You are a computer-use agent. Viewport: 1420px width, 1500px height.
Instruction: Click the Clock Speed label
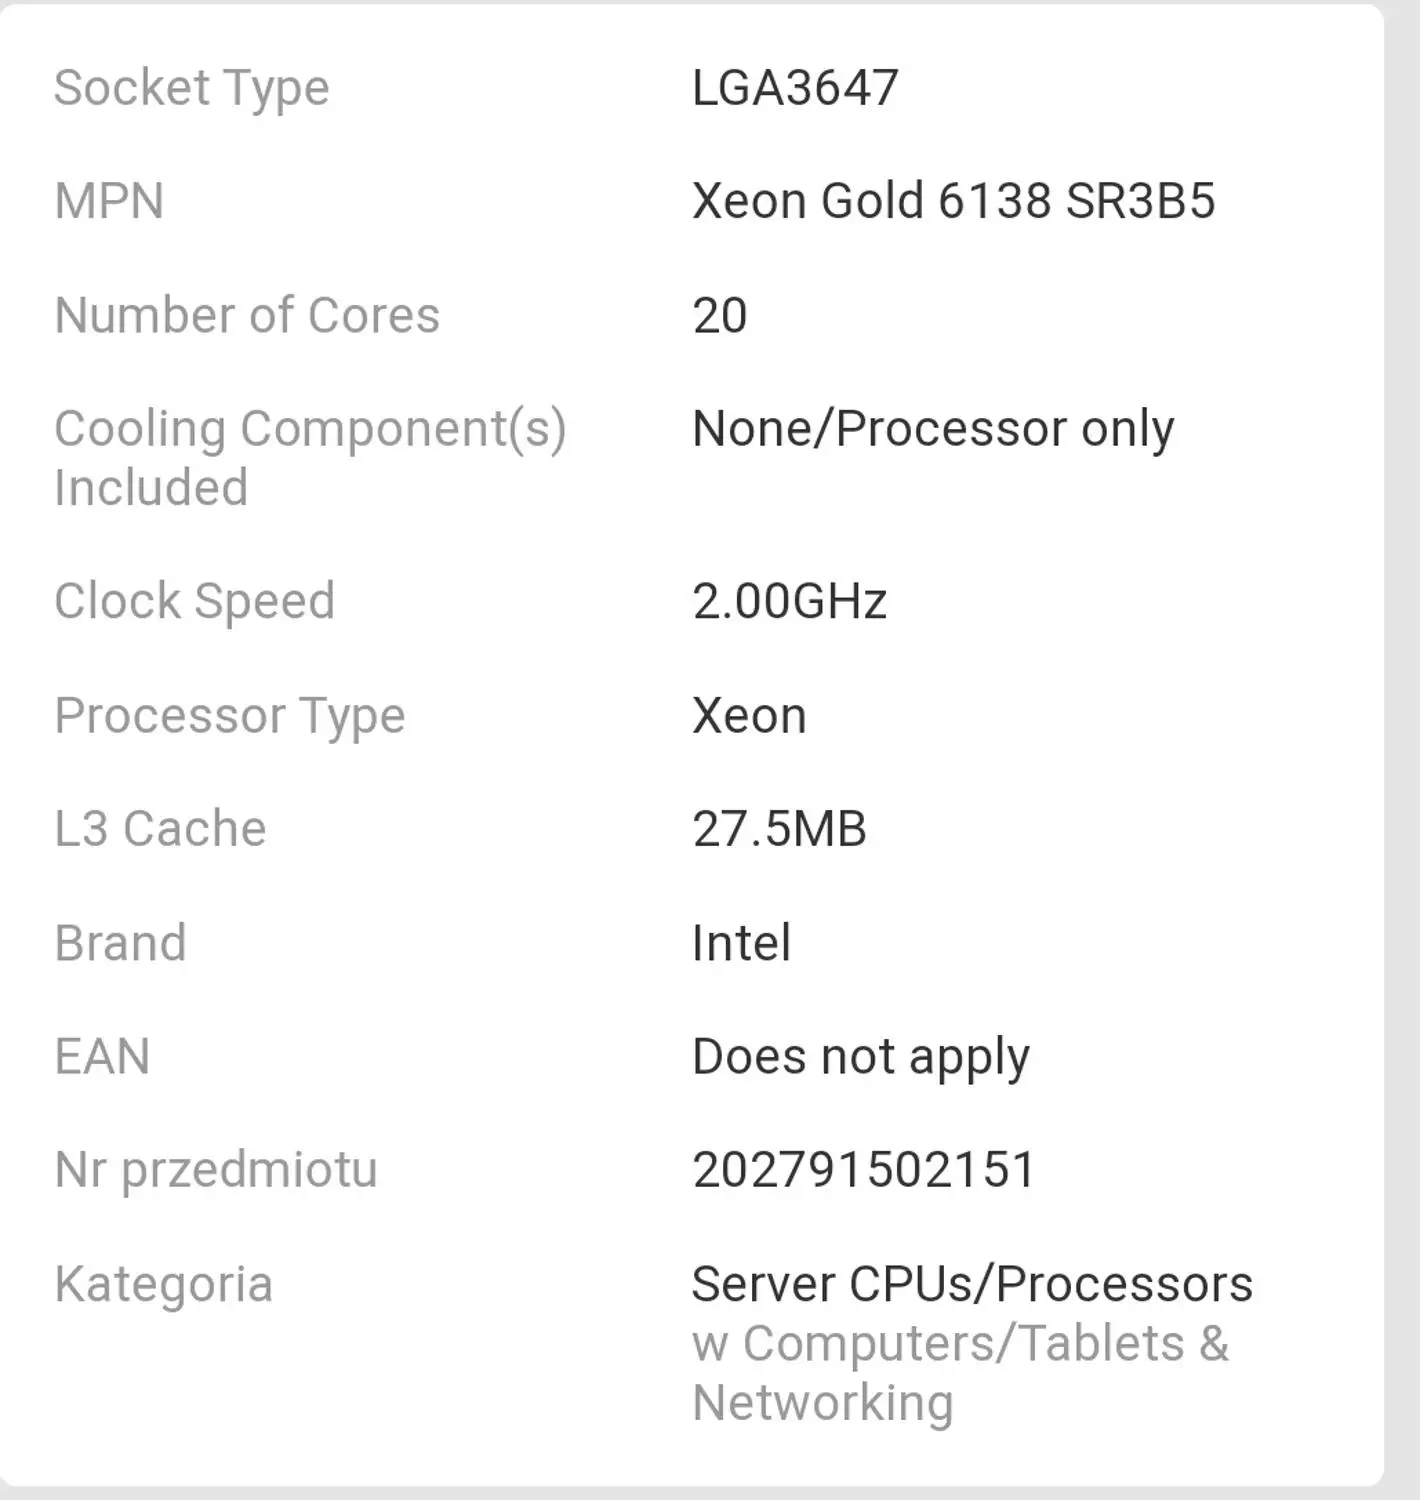194,601
